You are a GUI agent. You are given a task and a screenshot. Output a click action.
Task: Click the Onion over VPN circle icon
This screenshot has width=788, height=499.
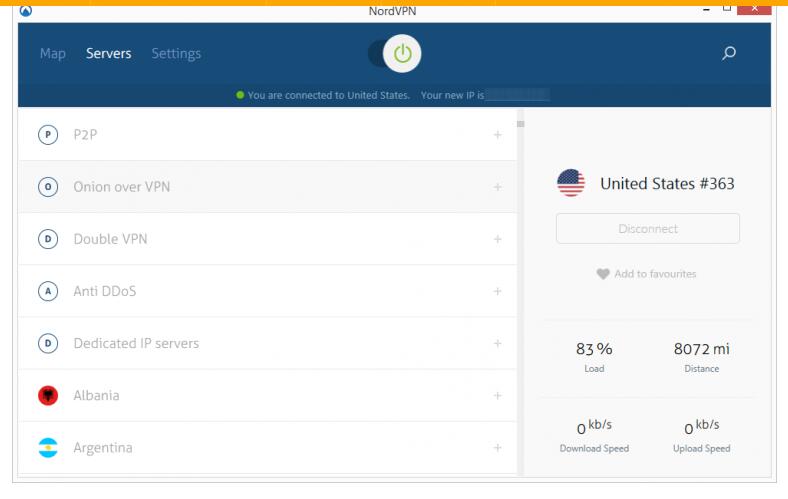click(48, 187)
